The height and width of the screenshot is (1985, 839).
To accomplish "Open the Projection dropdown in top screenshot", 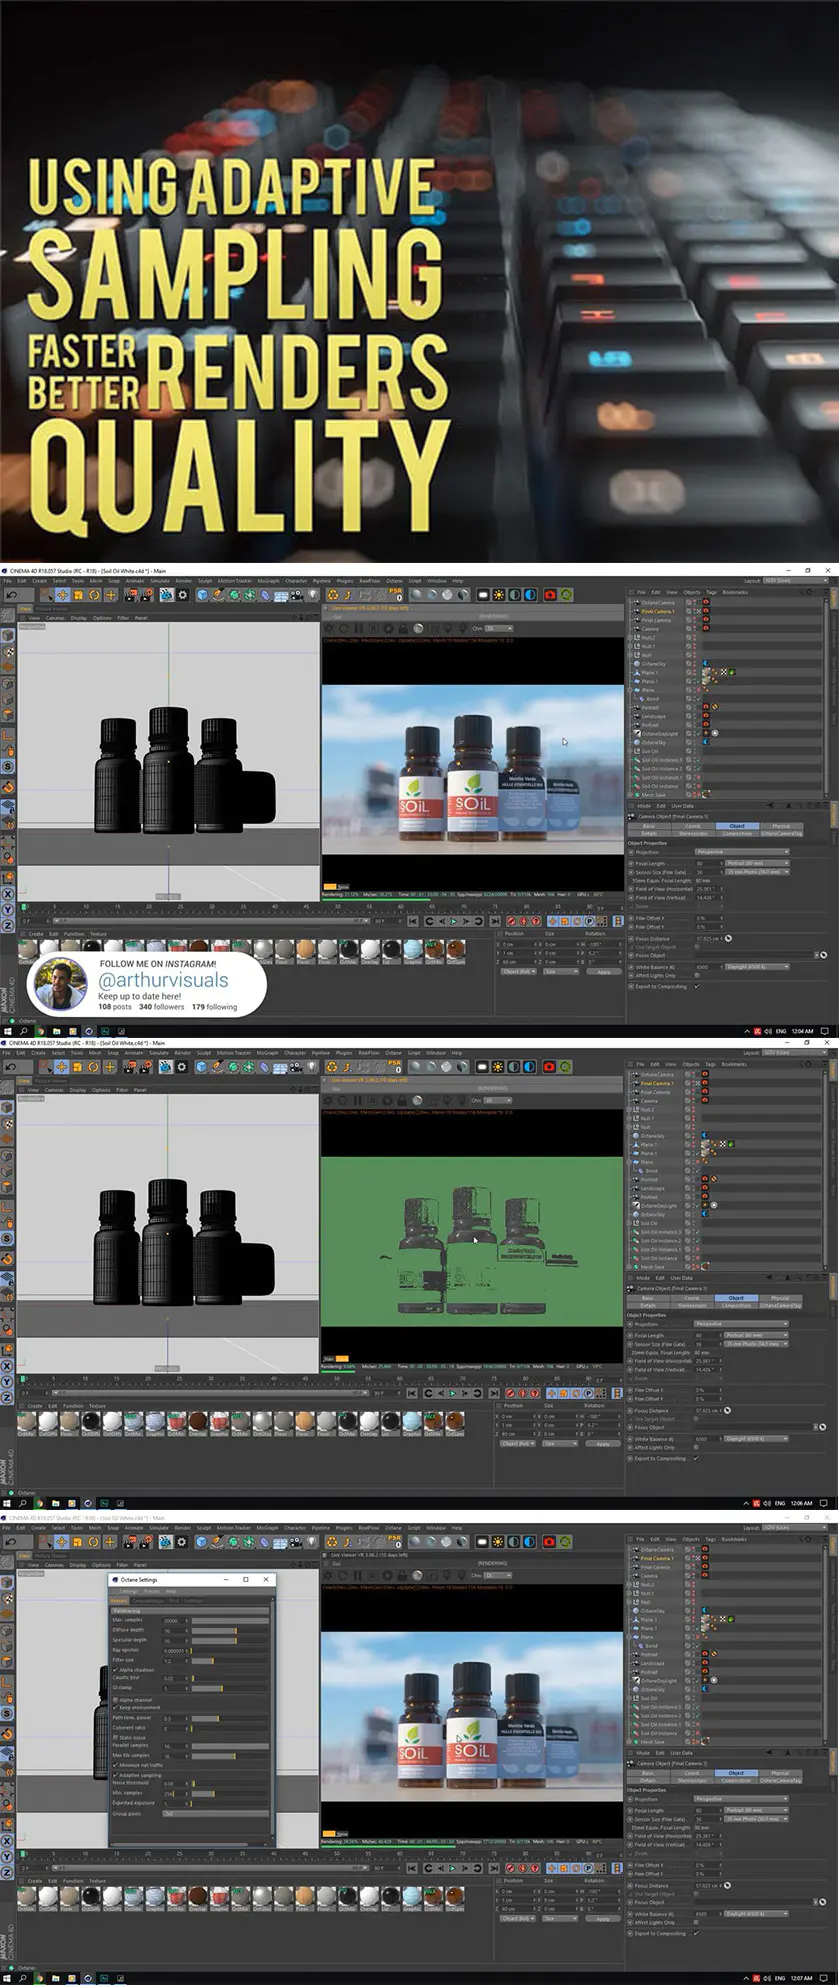I will [x=741, y=852].
